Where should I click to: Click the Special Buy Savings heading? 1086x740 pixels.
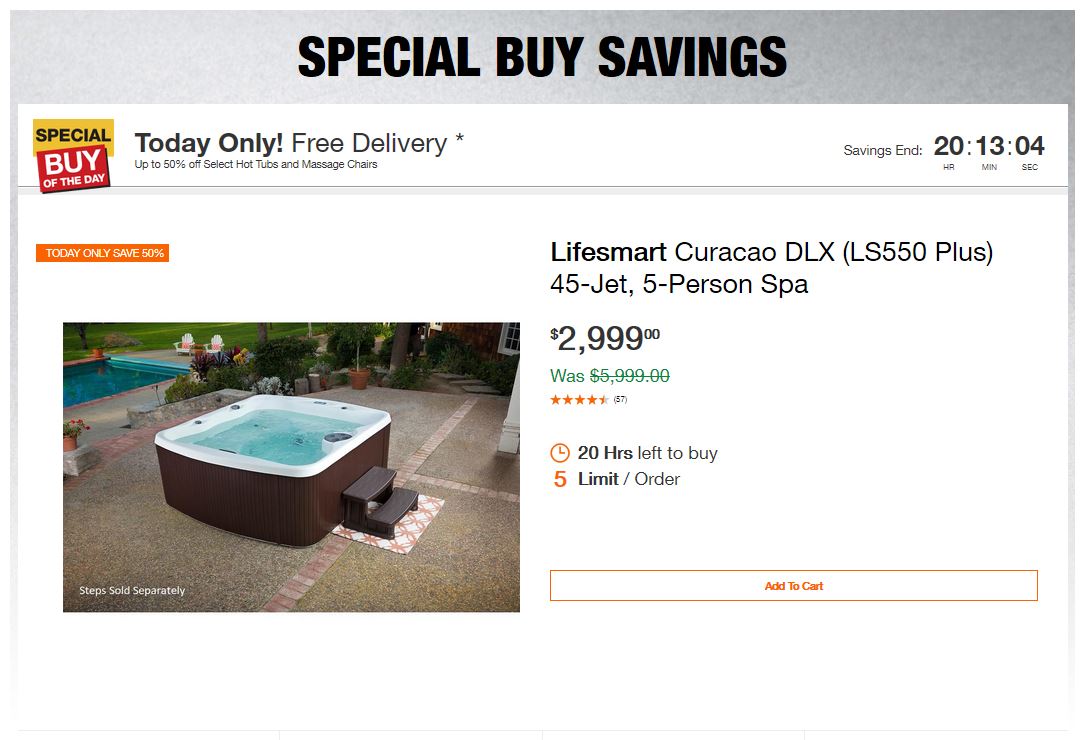point(542,57)
